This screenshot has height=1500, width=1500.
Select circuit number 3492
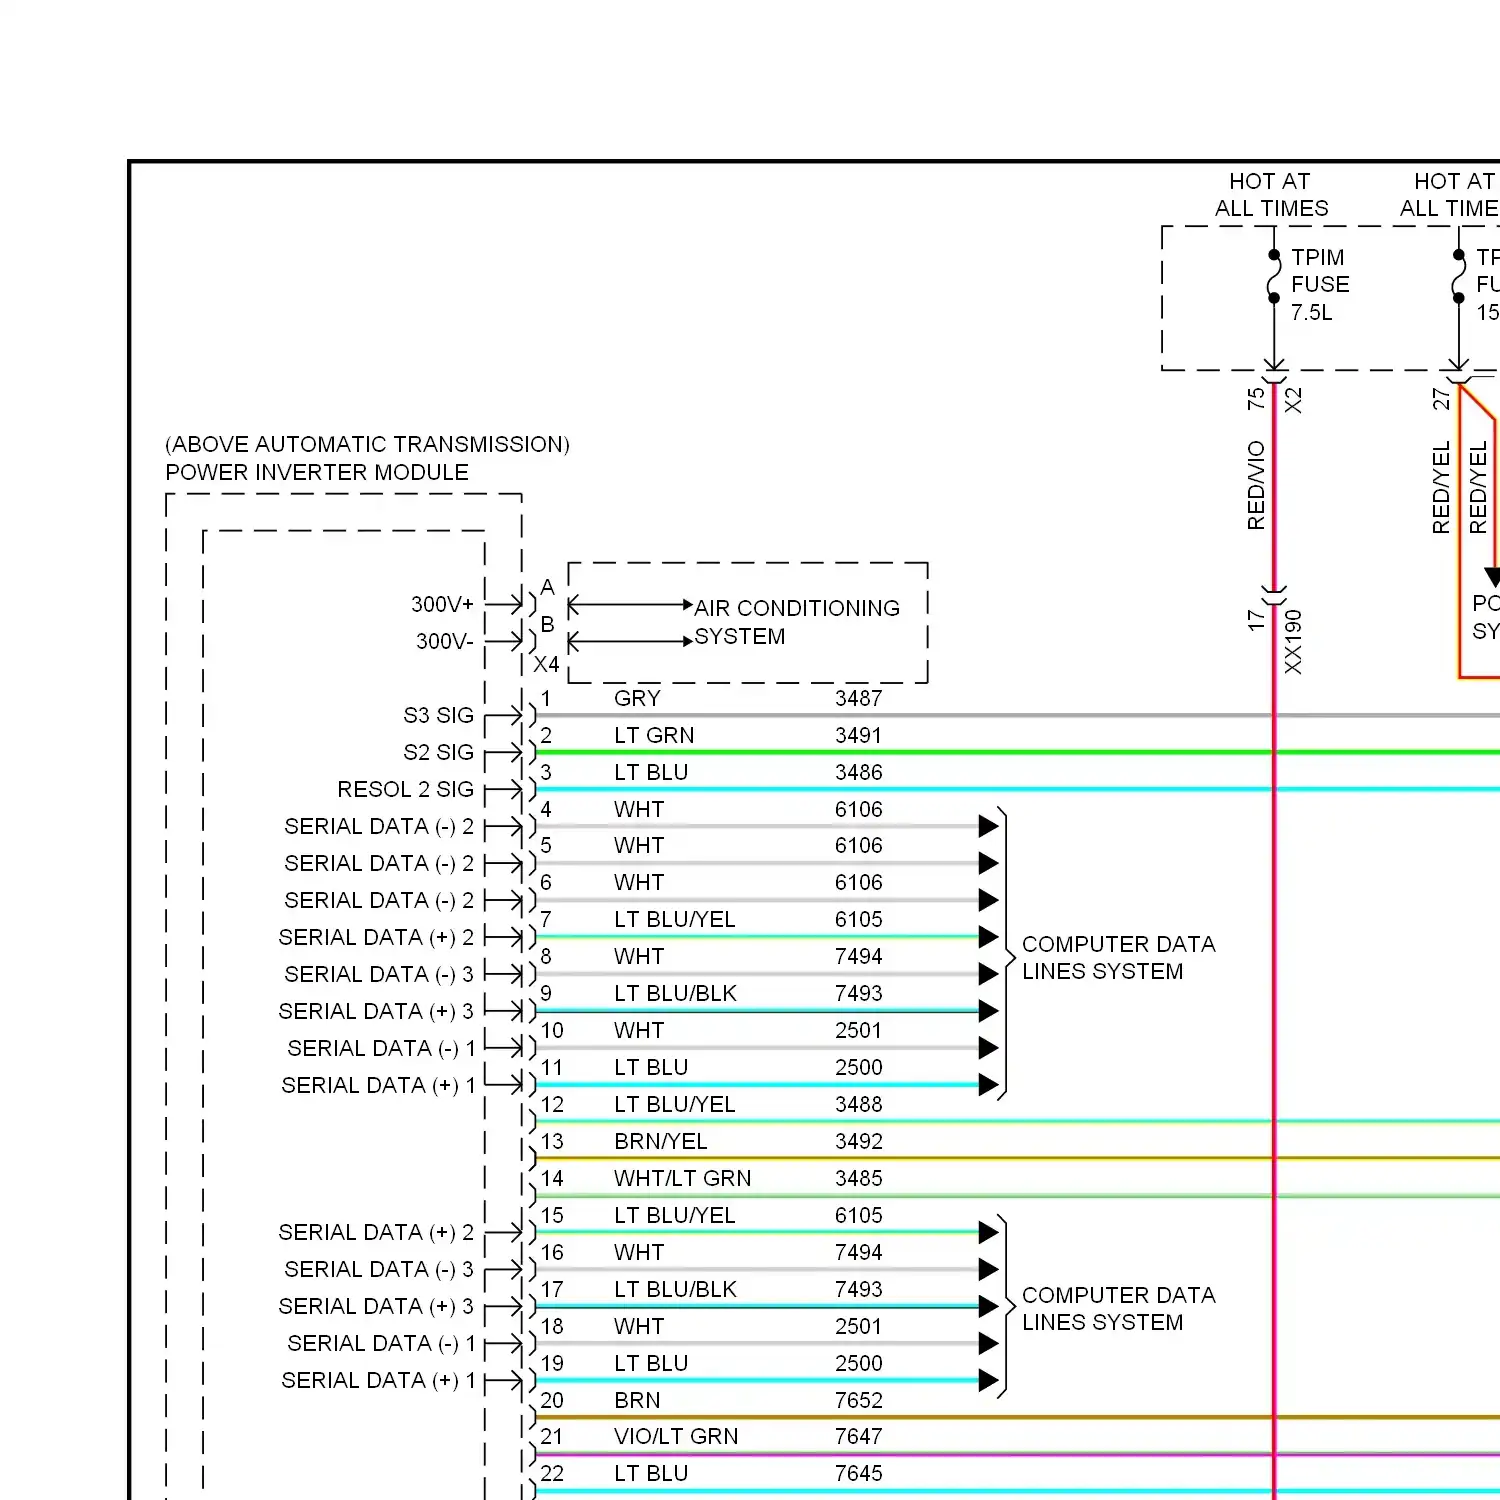(x=859, y=1141)
